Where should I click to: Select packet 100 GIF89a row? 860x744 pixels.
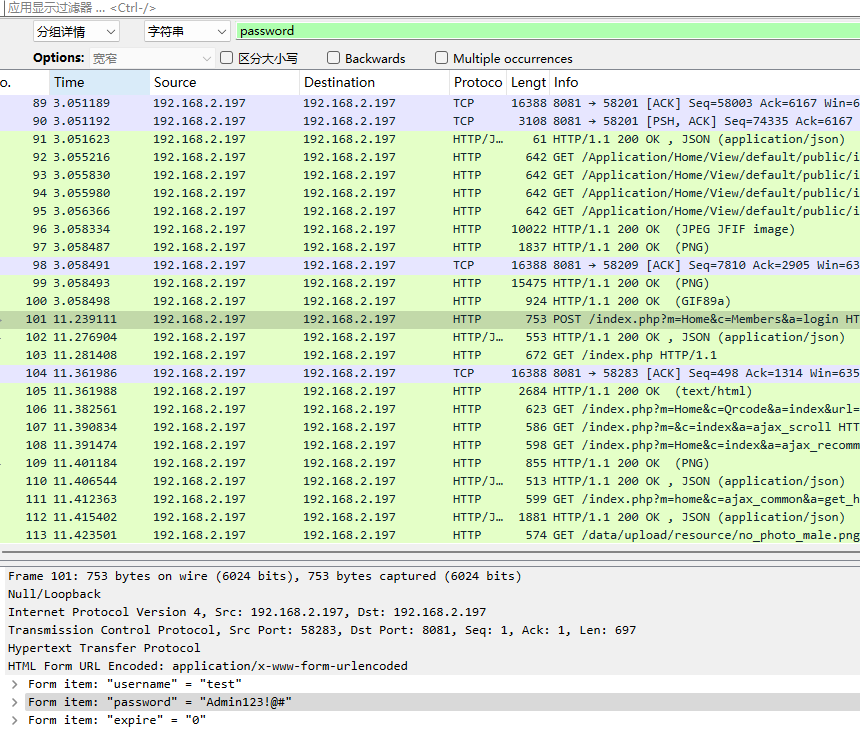pyautogui.click(x=430, y=301)
